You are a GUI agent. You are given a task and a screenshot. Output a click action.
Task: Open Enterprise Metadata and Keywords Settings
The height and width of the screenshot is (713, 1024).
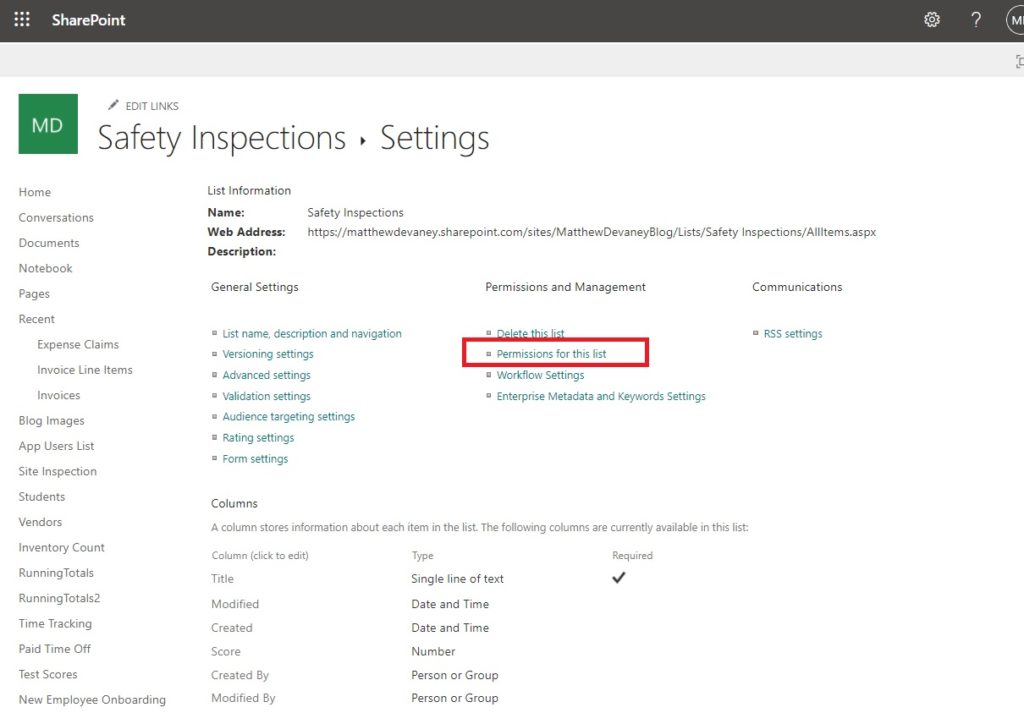pyautogui.click(x=601, y=396)
